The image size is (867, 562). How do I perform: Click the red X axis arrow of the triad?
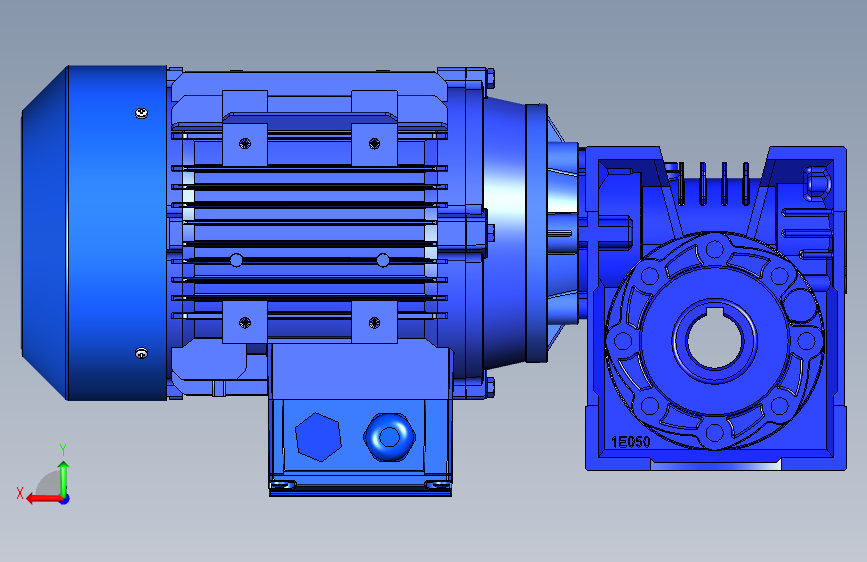[43, 499]
